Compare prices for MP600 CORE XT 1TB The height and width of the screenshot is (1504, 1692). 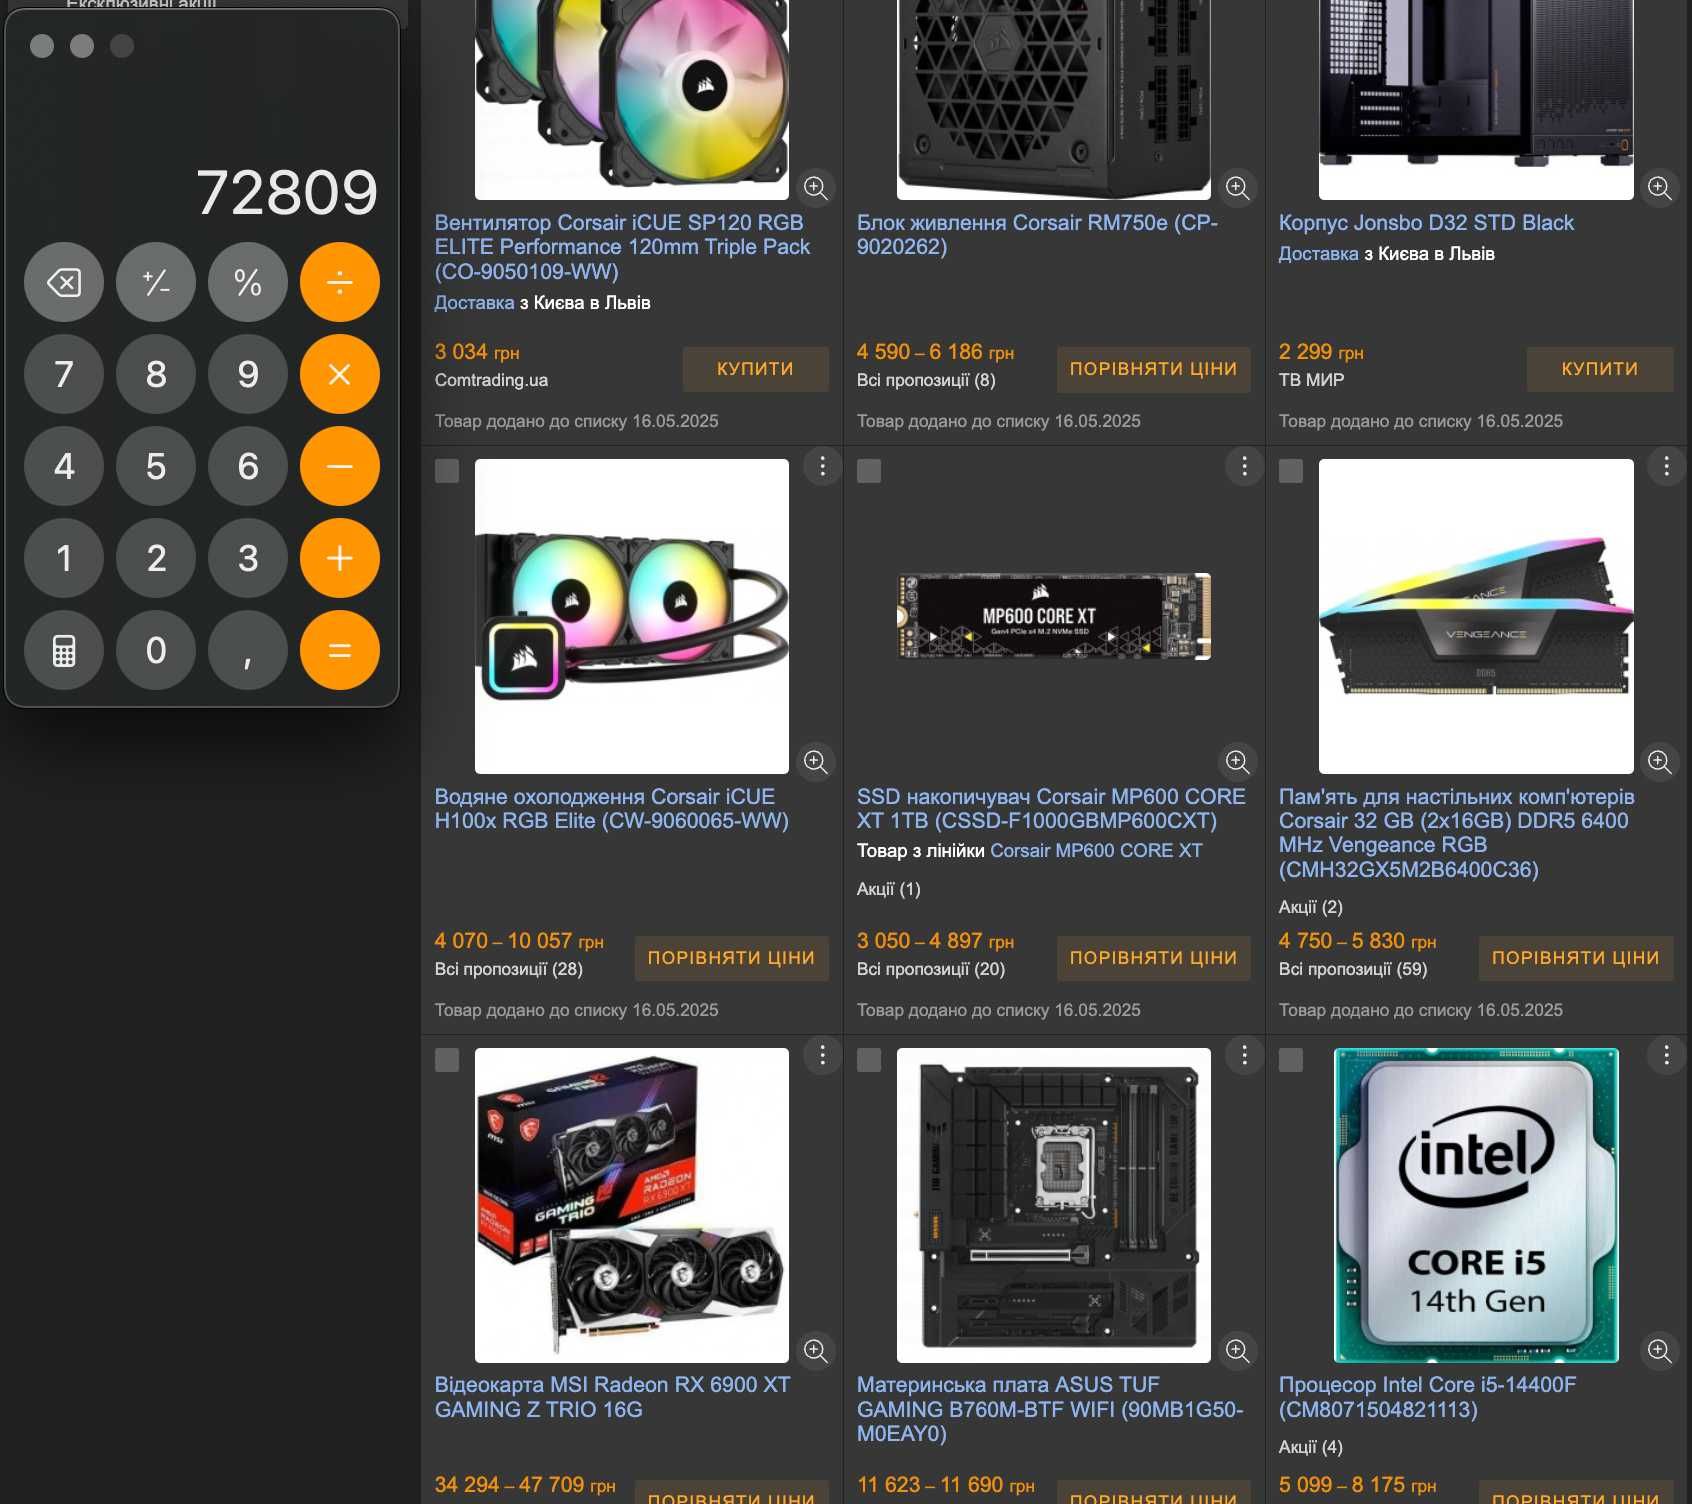[x=1153, y=958]
